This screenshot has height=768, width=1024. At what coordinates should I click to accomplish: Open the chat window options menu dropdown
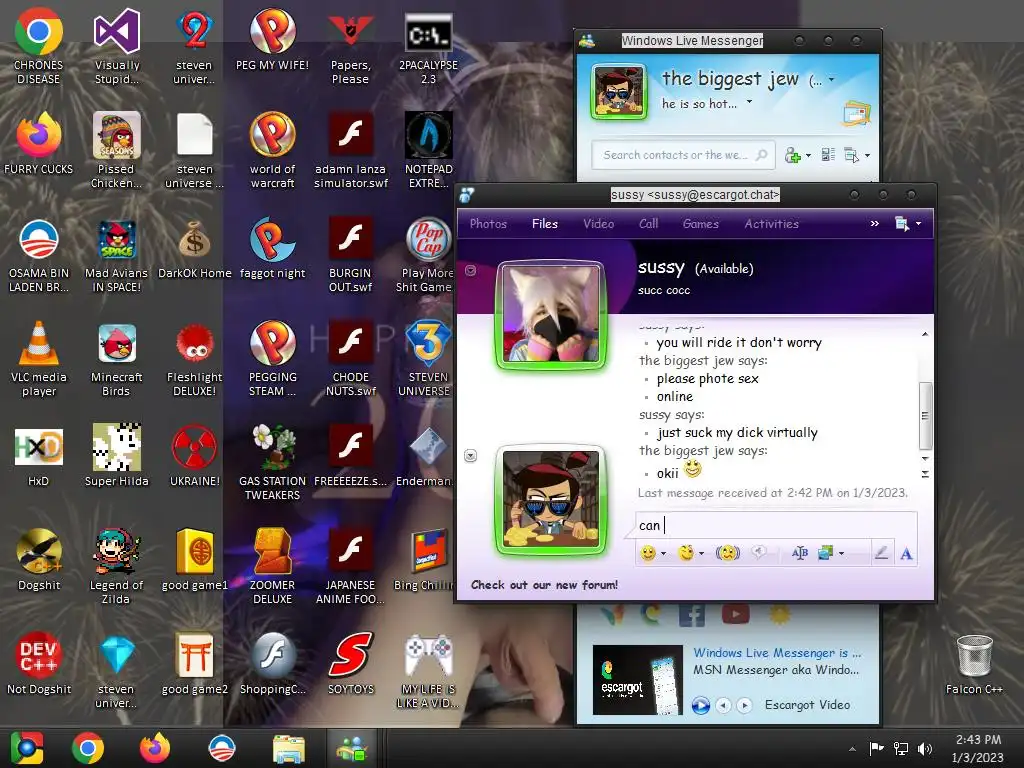[908, 224]
